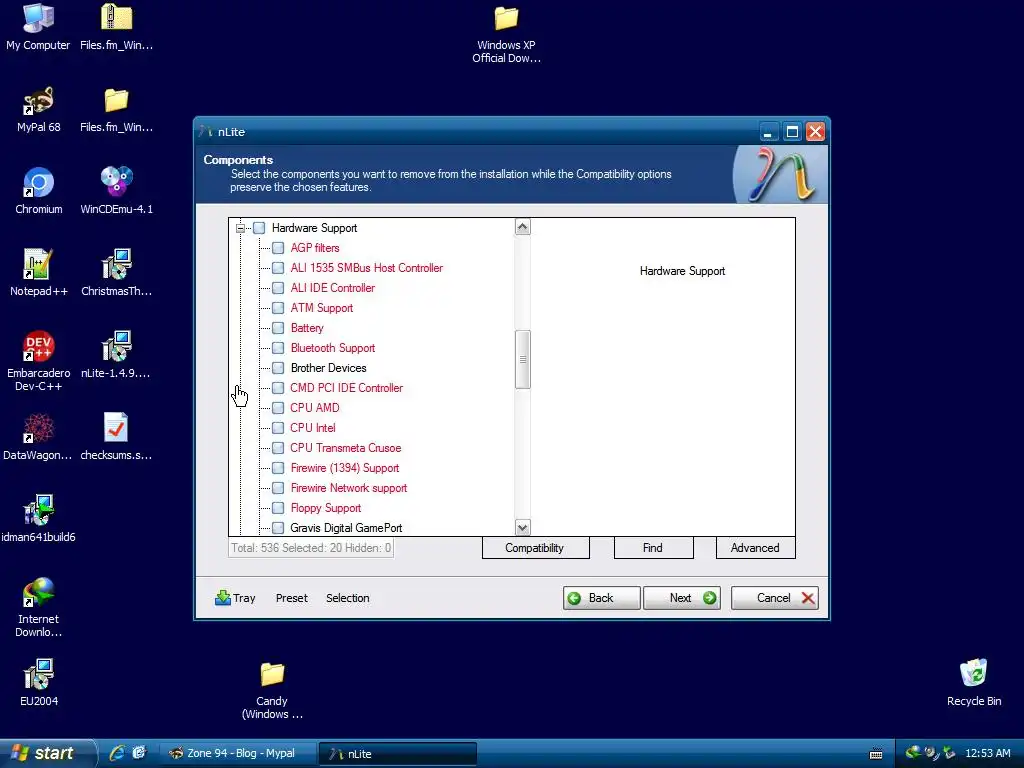Image resolution: width=1024 pixels, height=768 pixels.
Task: Select Gravis Digital GamePort row
Action: pyautogui.click(x=346, y=528)
